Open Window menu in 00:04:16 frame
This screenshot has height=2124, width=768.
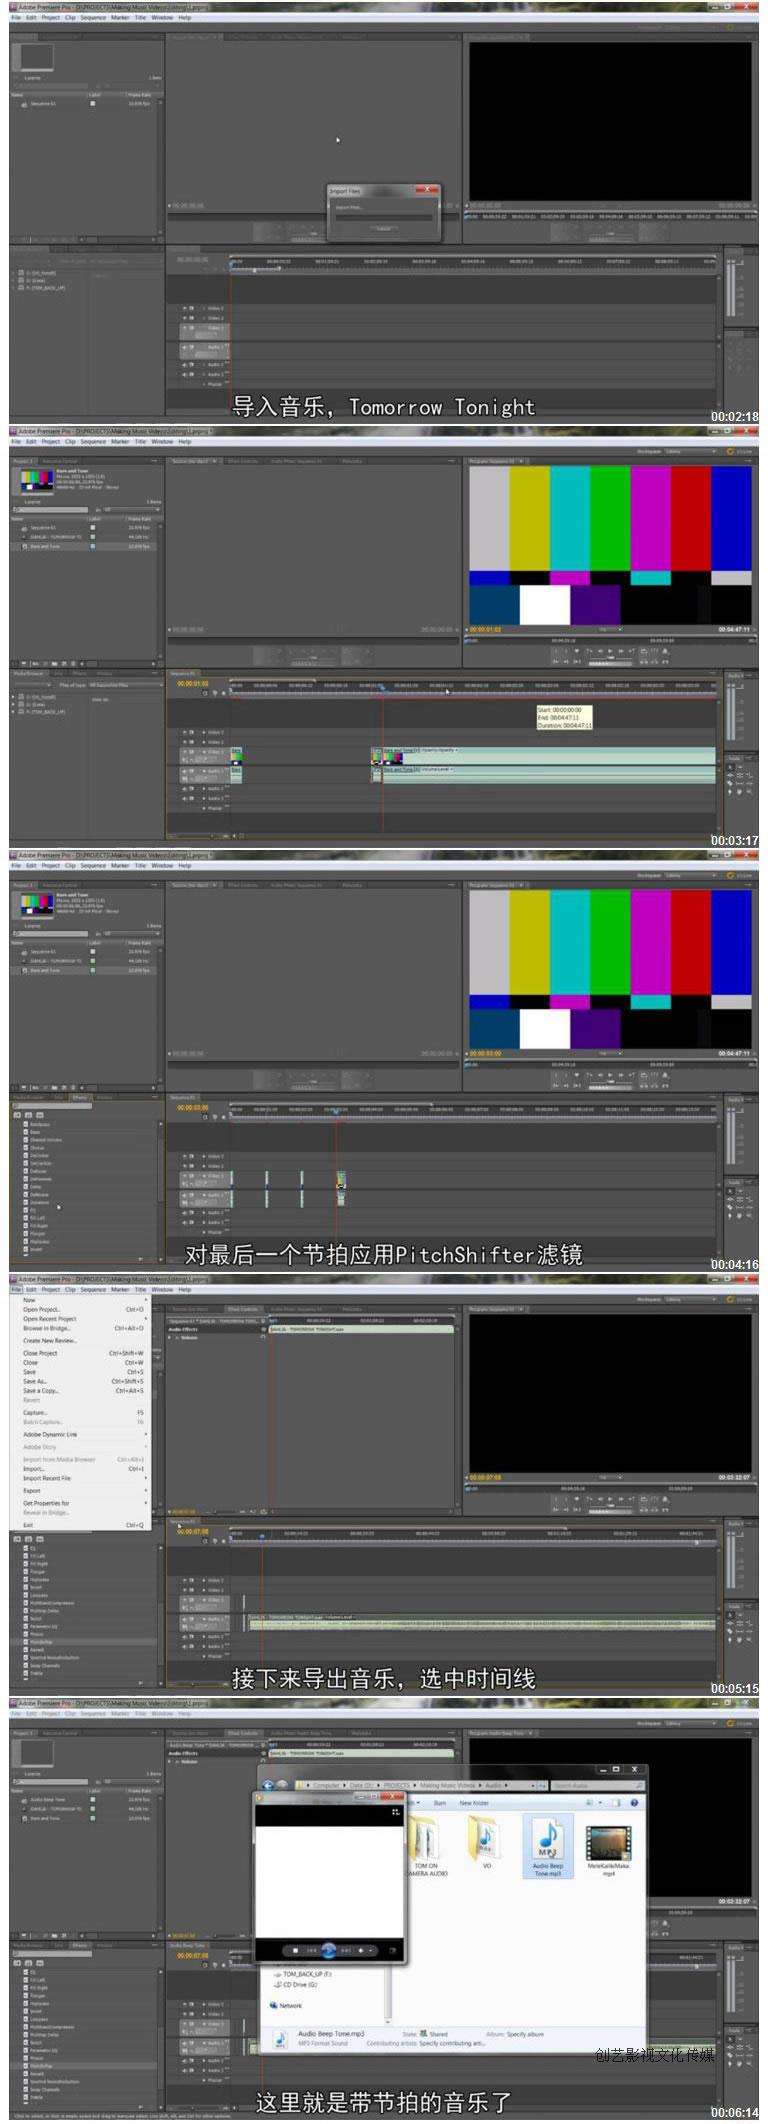[x=162, y=866]
